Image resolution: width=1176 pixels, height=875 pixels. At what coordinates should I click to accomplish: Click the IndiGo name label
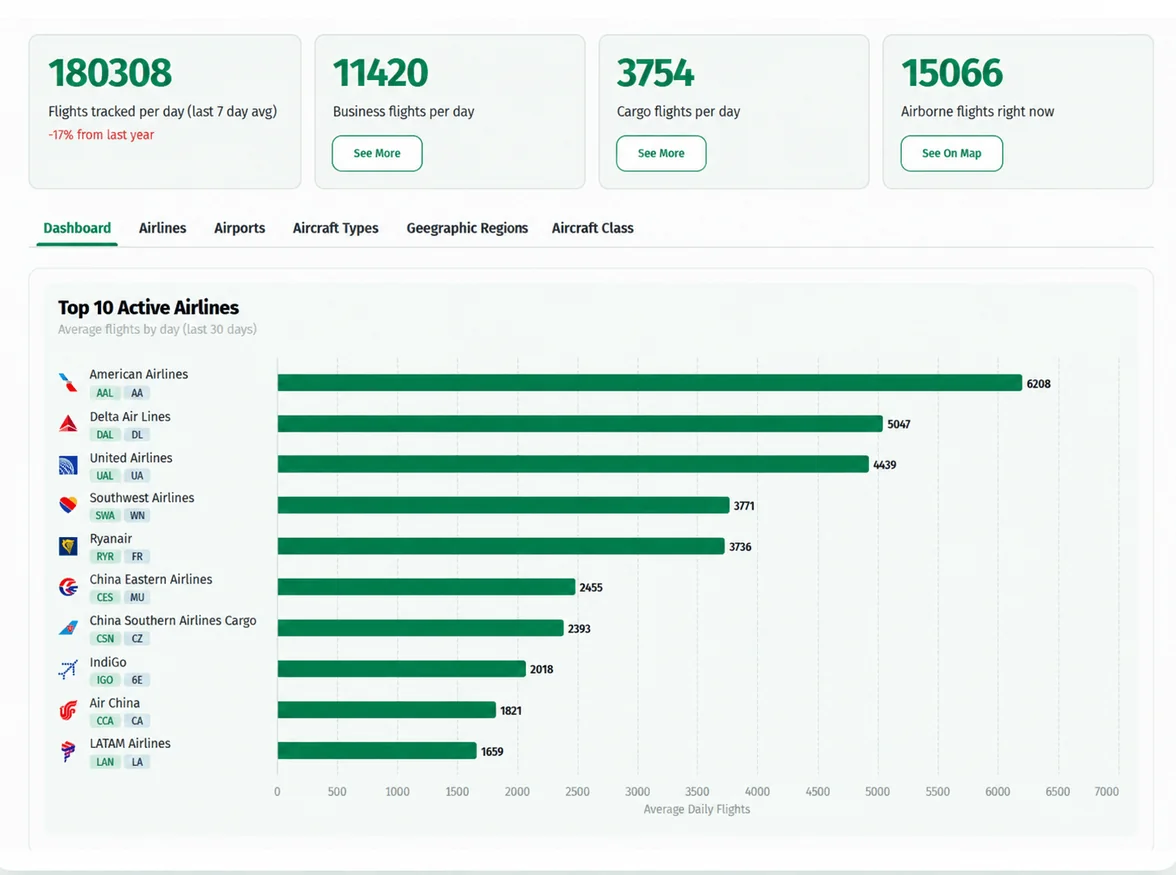click(108, 662)
